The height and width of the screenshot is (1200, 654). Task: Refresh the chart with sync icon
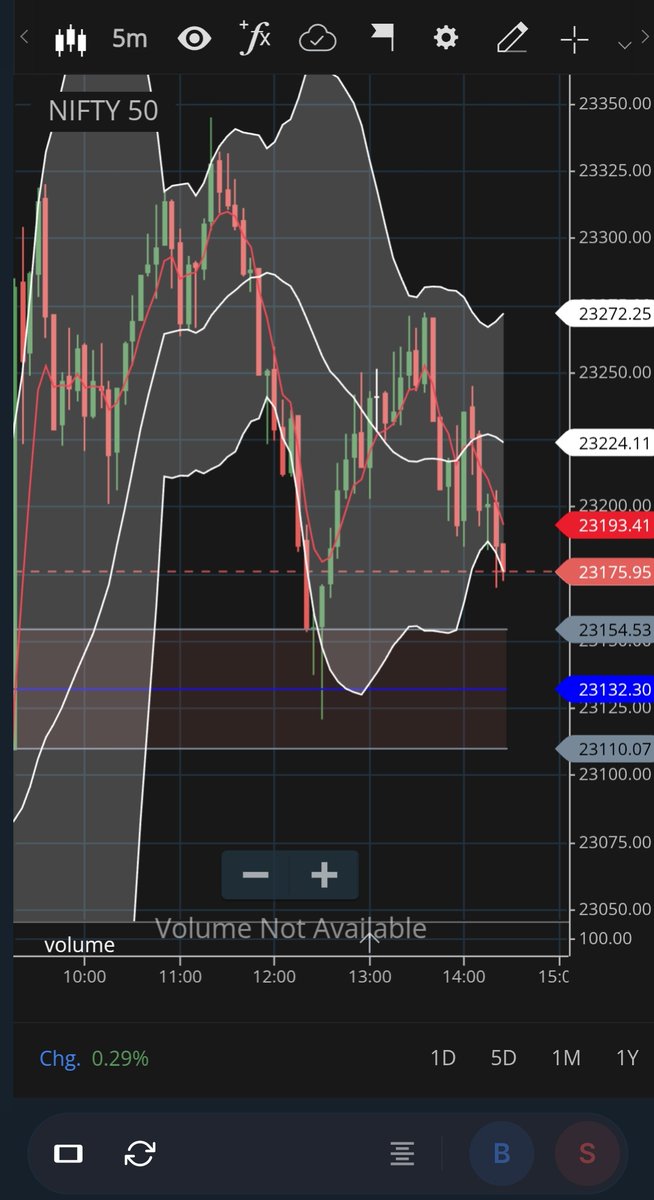pos(139,1154)
